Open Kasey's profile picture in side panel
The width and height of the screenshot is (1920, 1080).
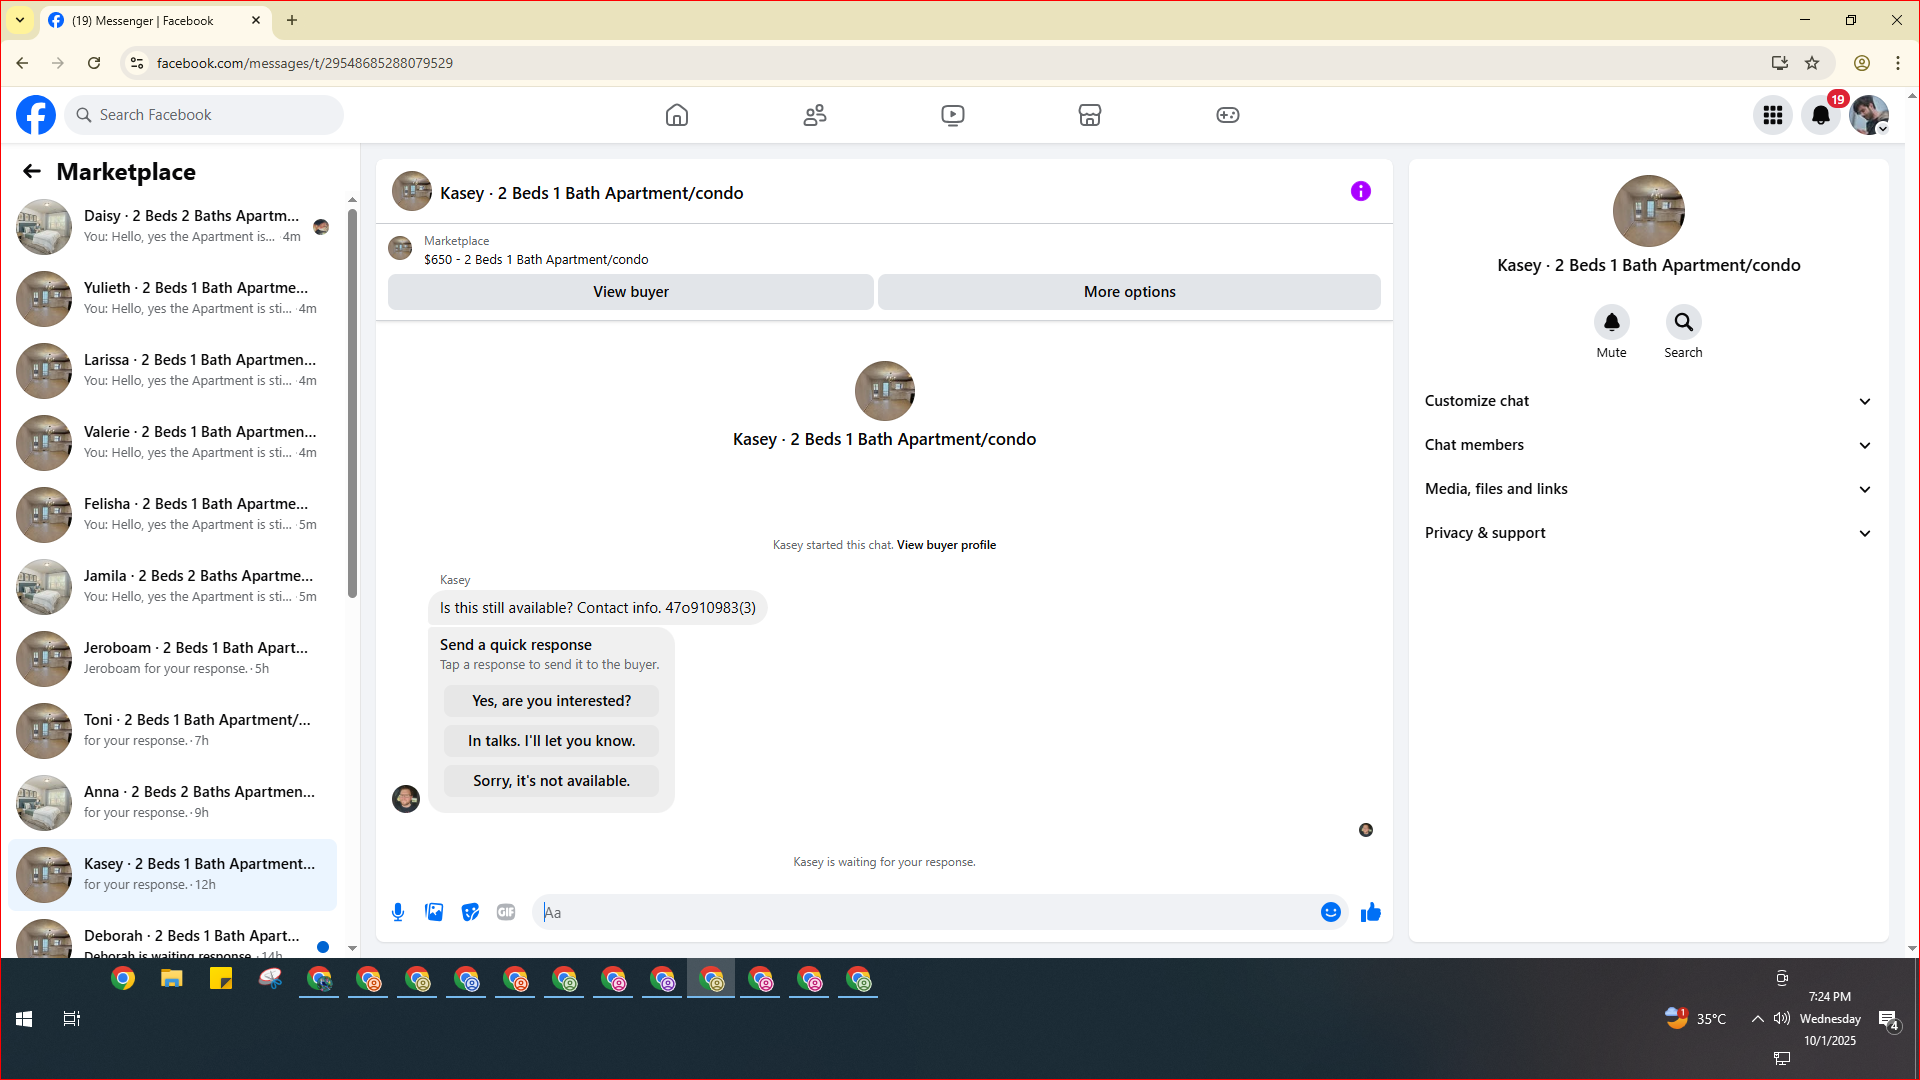(1649, 211)
